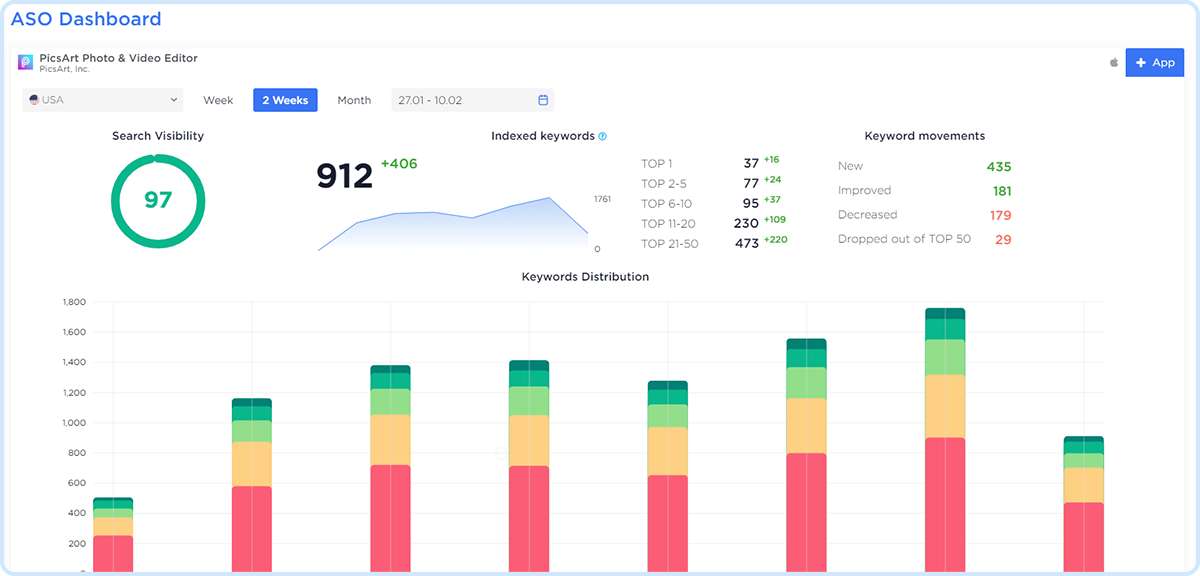Select the Month period option
This screenshot has height=576, width=1200.
(354, 100)
